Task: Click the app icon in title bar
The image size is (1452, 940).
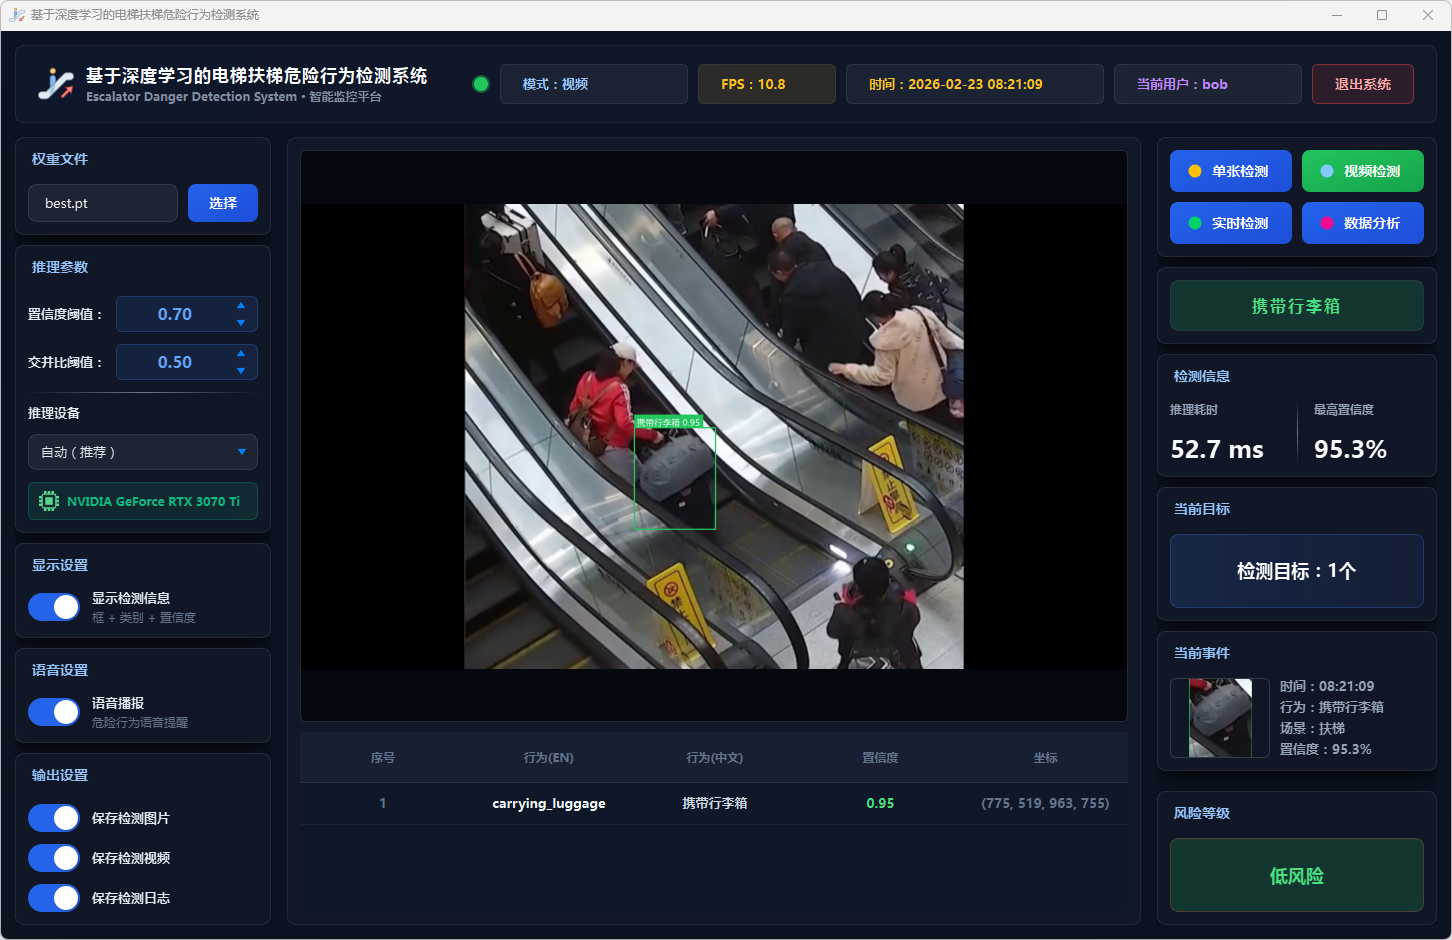Action: click(16, 15)
